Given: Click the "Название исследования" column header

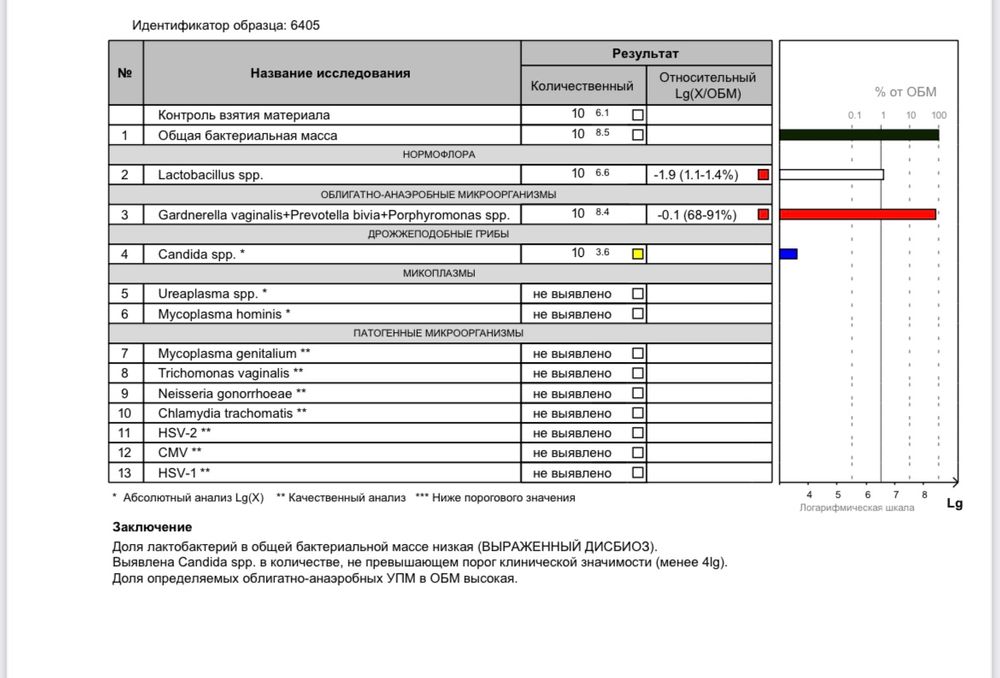Looking at the screenshot, I should 330,73.
